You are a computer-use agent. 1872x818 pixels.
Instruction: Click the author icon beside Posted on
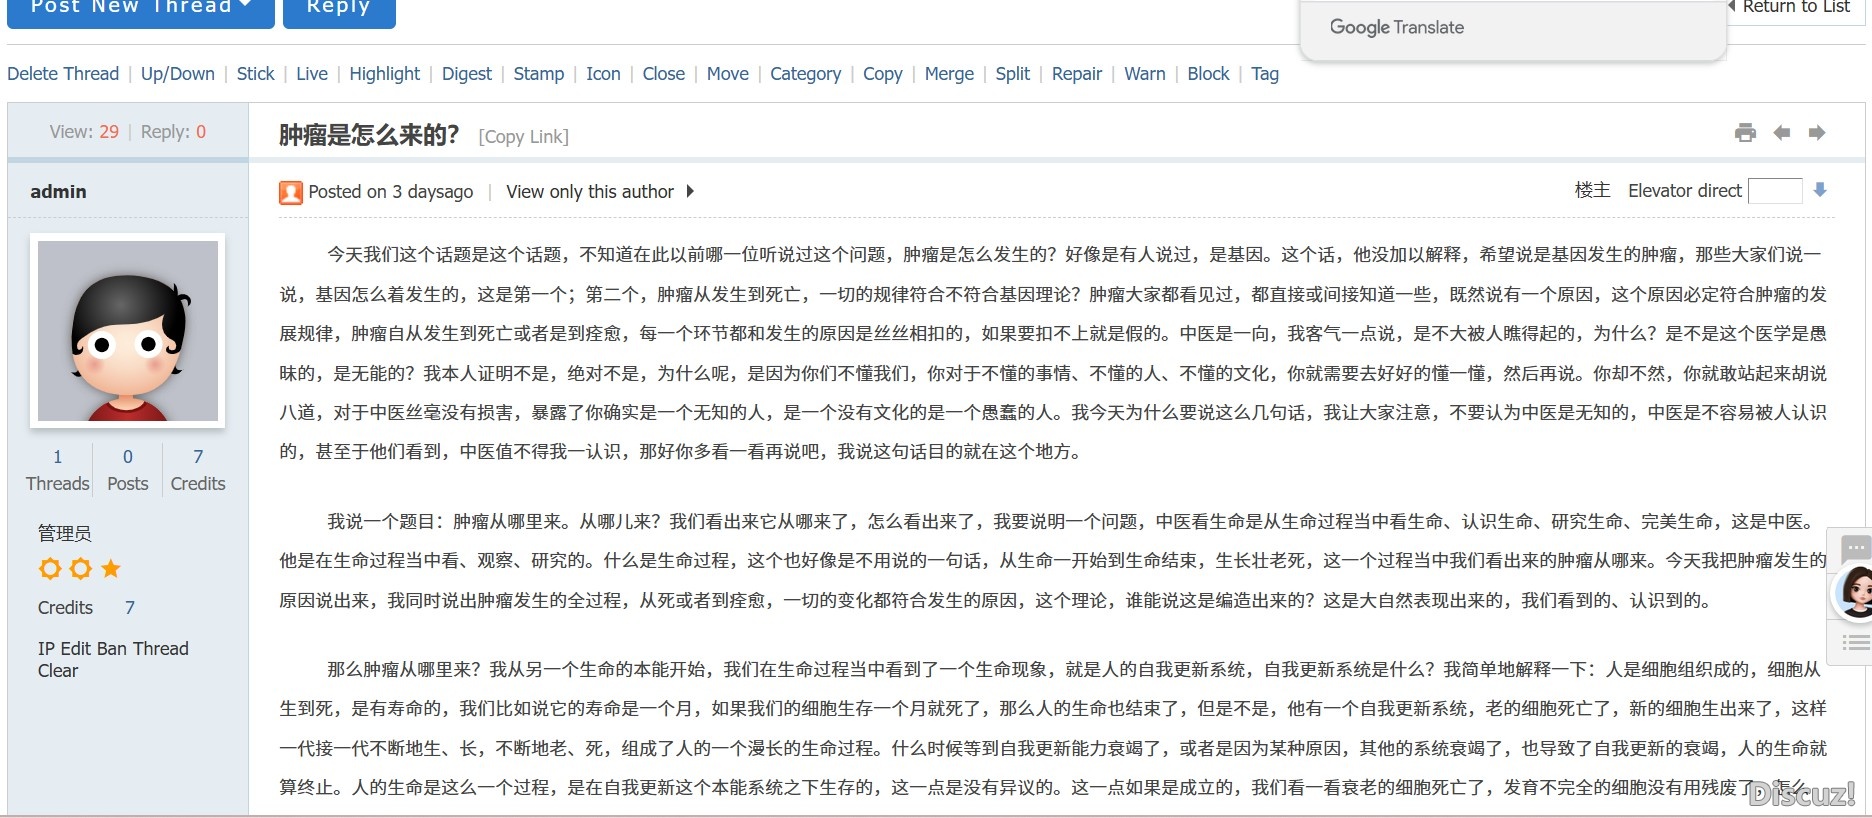291,192
